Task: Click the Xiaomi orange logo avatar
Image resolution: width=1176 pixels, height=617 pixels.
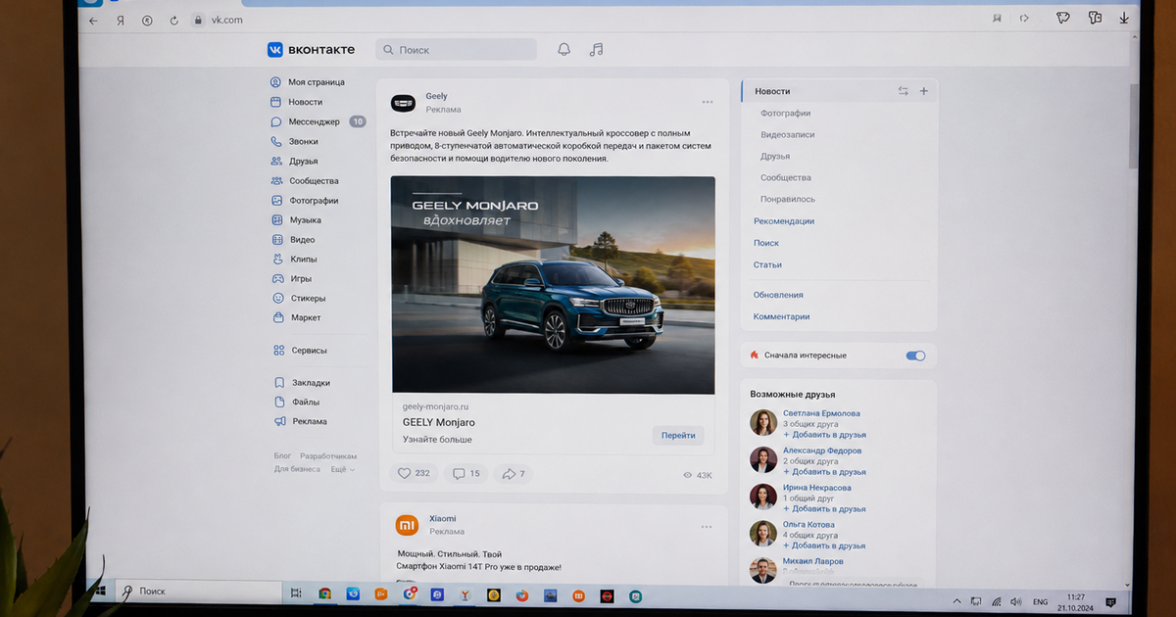Action: 407,525
